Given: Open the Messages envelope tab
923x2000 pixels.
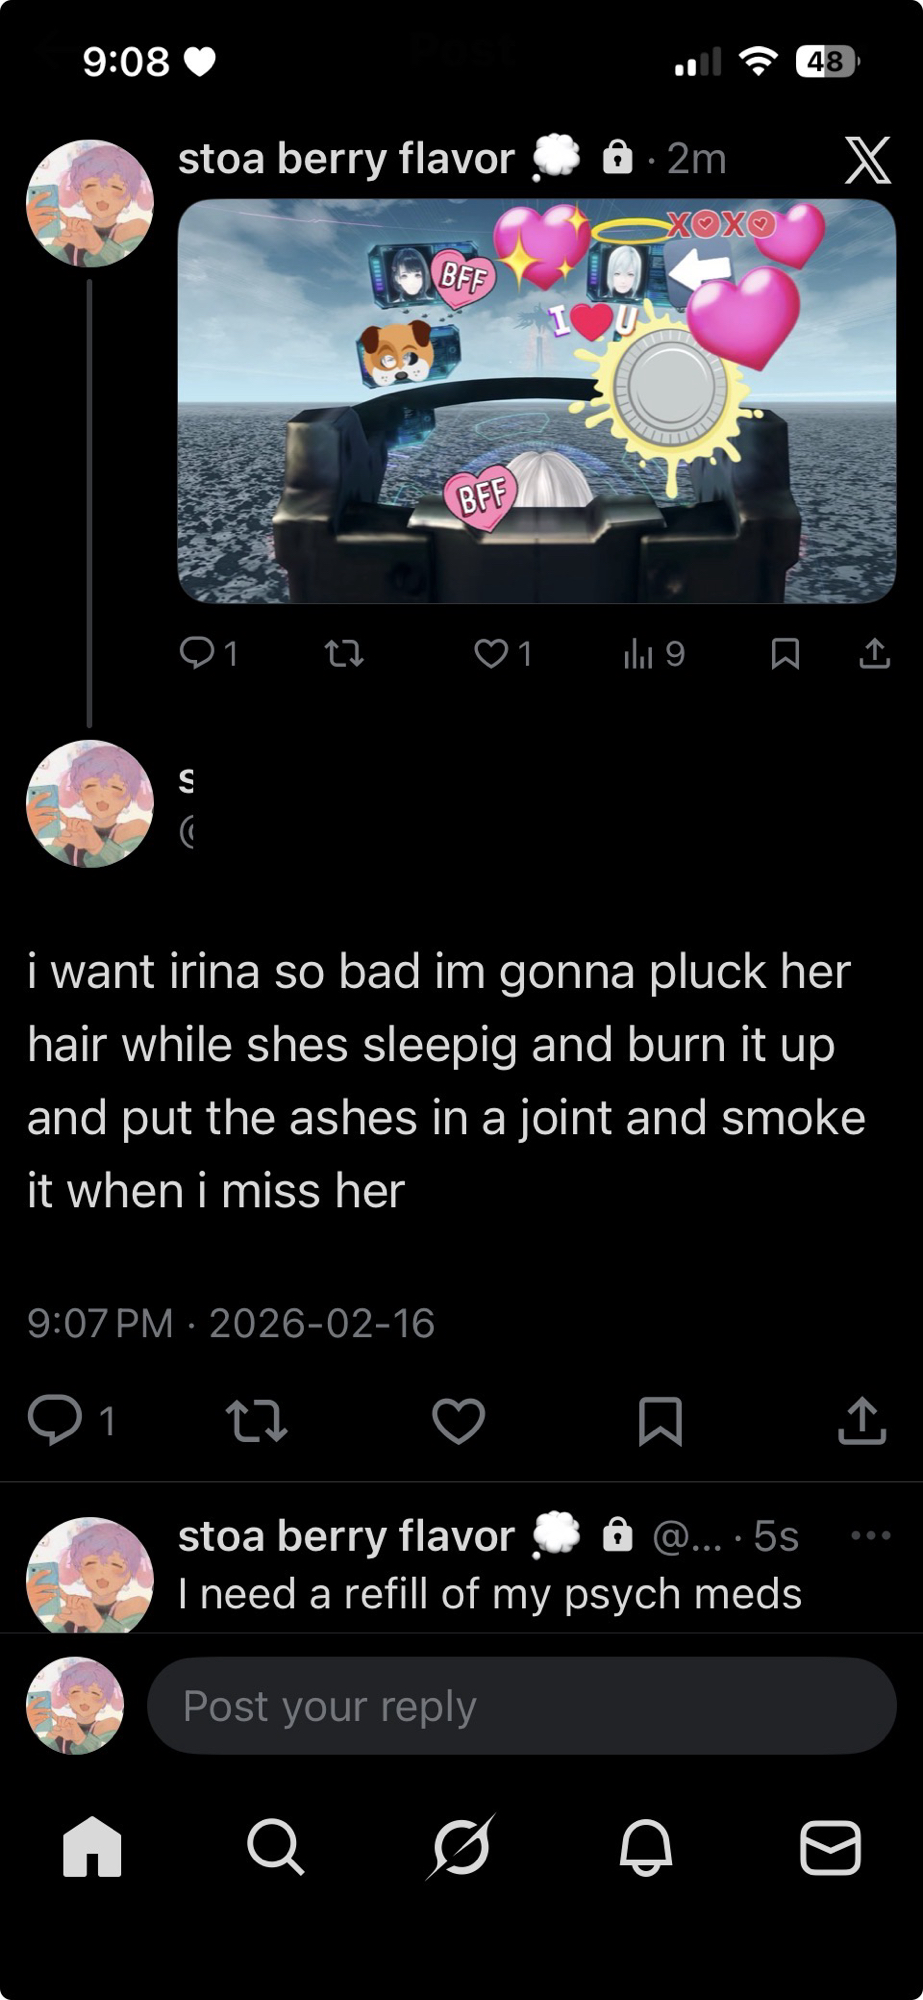Looking at the screenshot, I should (x=831, y=1847).
